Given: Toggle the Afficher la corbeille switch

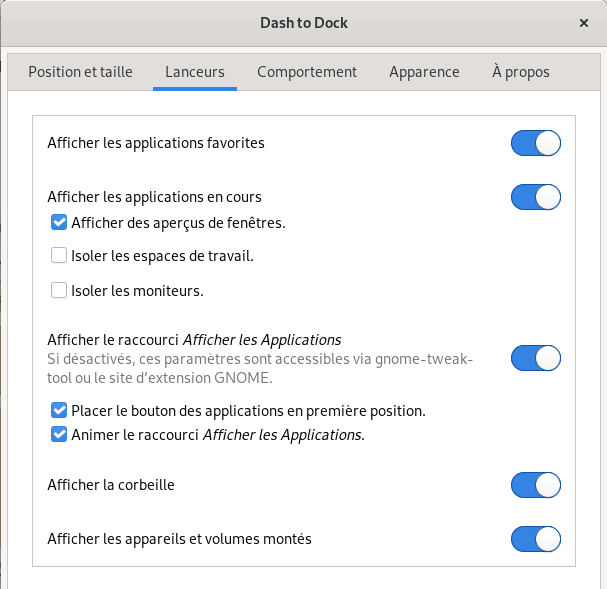Looking at the screenshot, I should [x=536, y=485].
